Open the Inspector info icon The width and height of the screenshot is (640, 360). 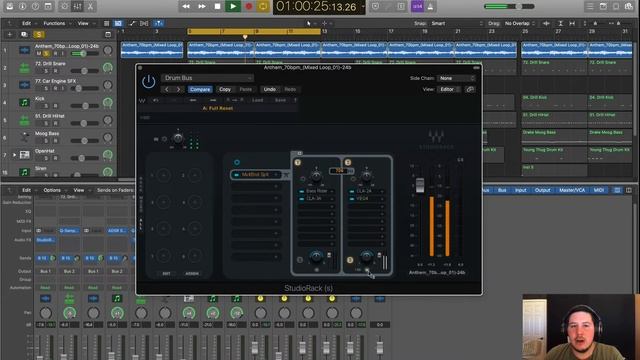click(22, 7)
